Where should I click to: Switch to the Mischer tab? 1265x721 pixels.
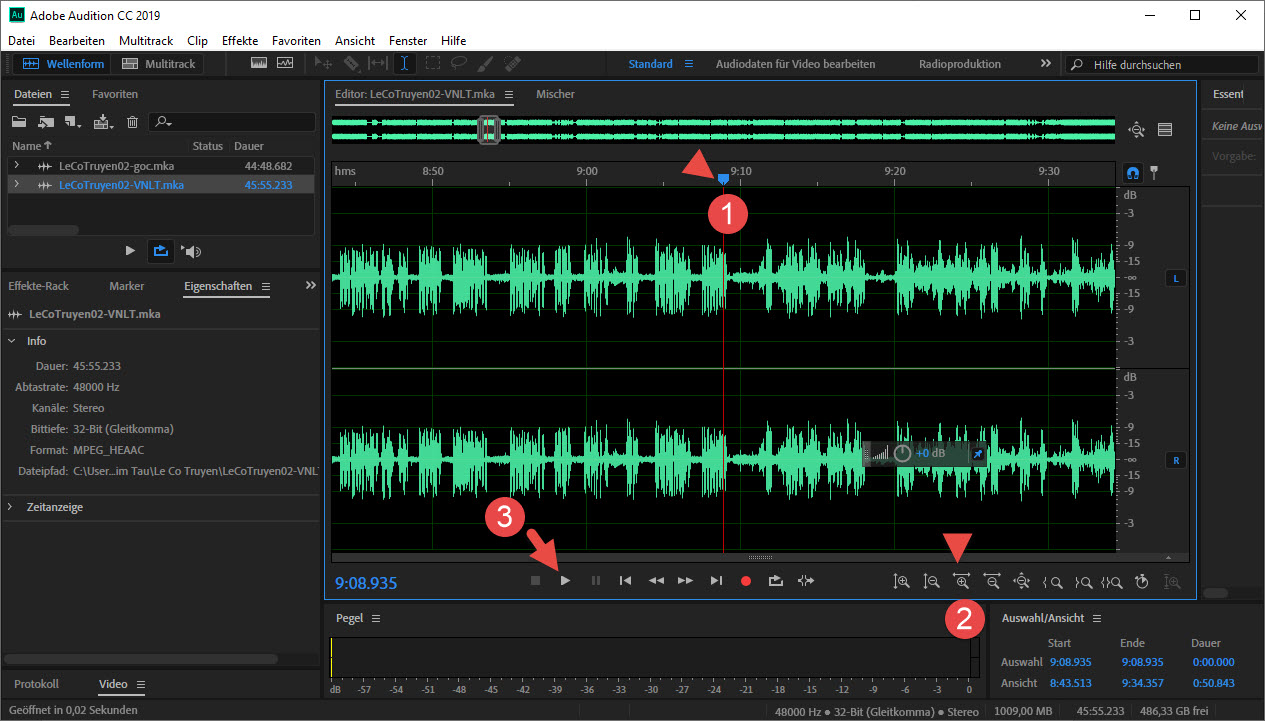coord(555,94)
